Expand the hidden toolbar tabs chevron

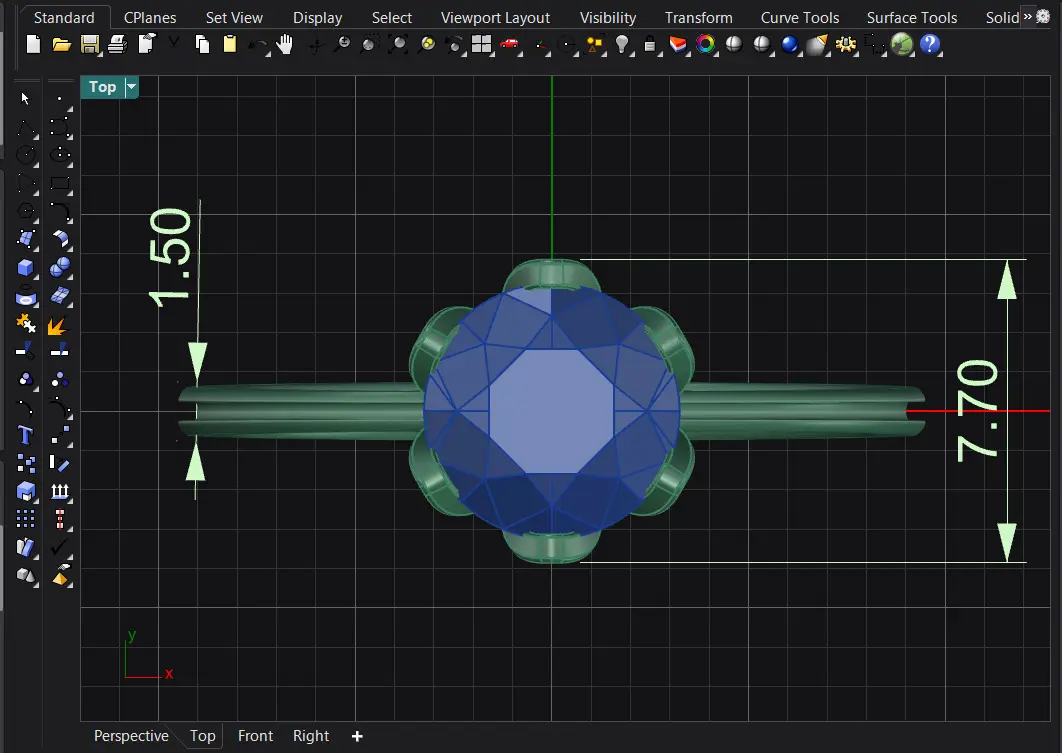[x=1028, y=16]
